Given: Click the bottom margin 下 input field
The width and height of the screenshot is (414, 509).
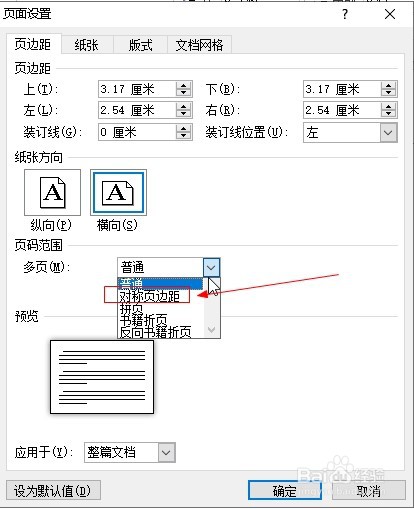Looking at the screenshot, I should point(342,89).
